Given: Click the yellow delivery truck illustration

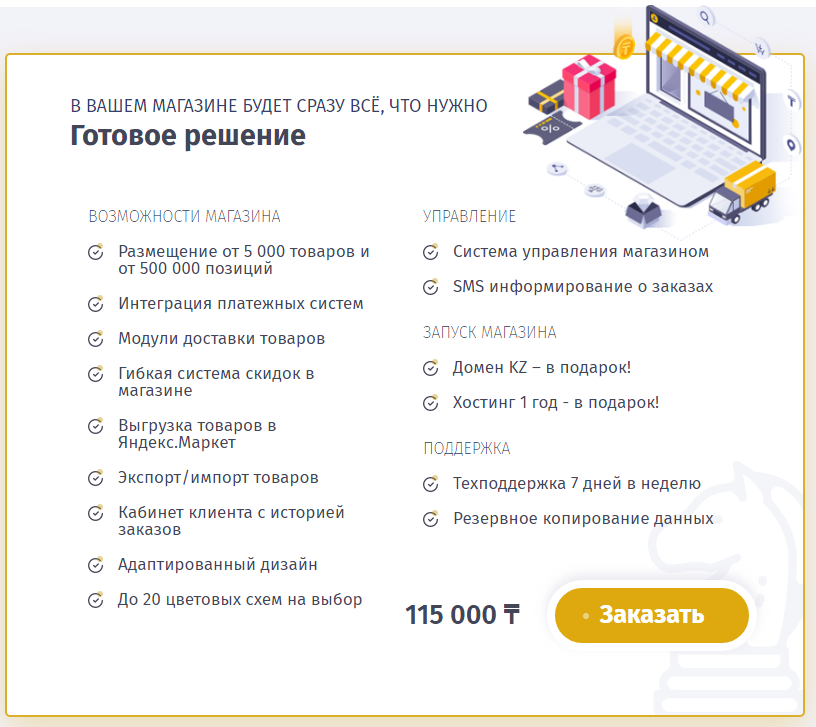Looking at the screenshot, I should pos(742,193).
